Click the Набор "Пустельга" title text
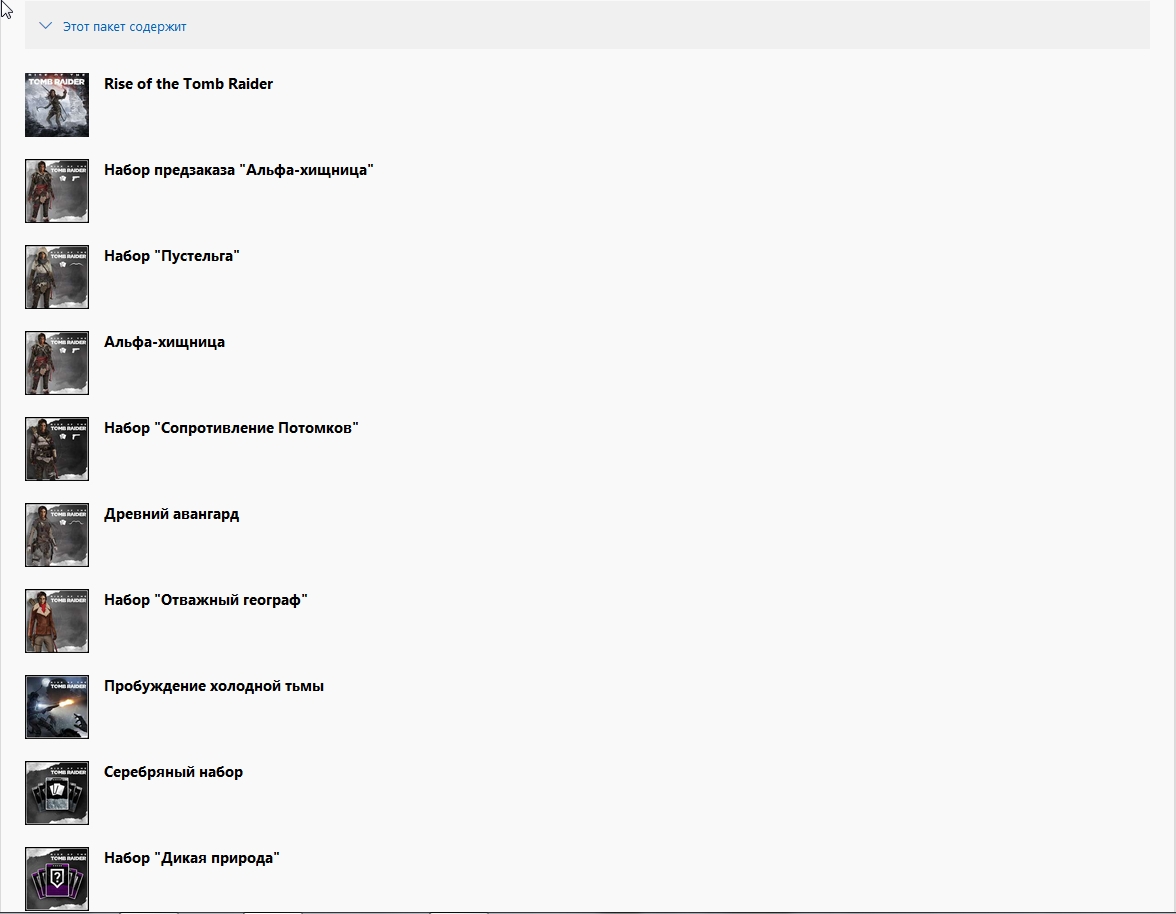 click(x=171, y=256)
